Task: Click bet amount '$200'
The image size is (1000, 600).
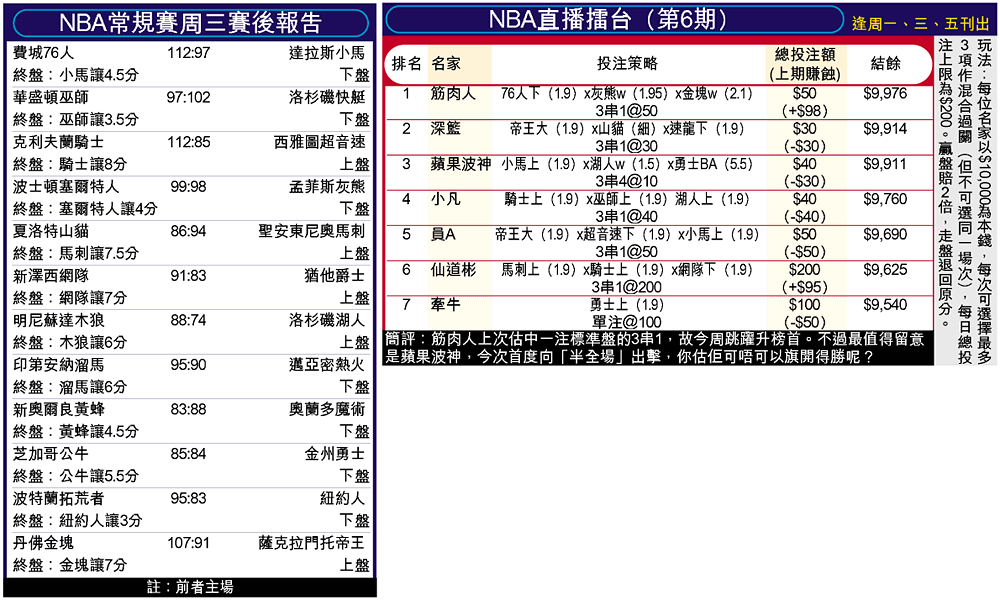Action: [805, 270]
